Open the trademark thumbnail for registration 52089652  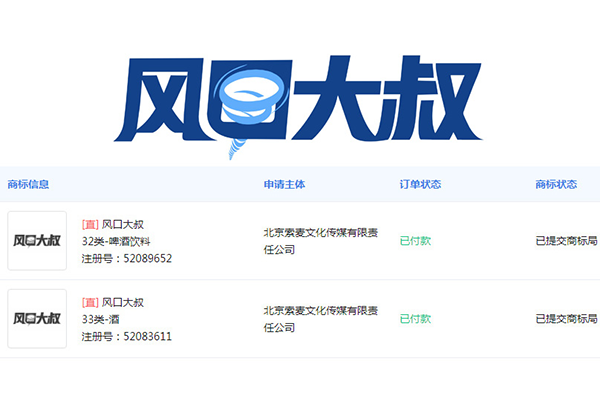point(37,241)
